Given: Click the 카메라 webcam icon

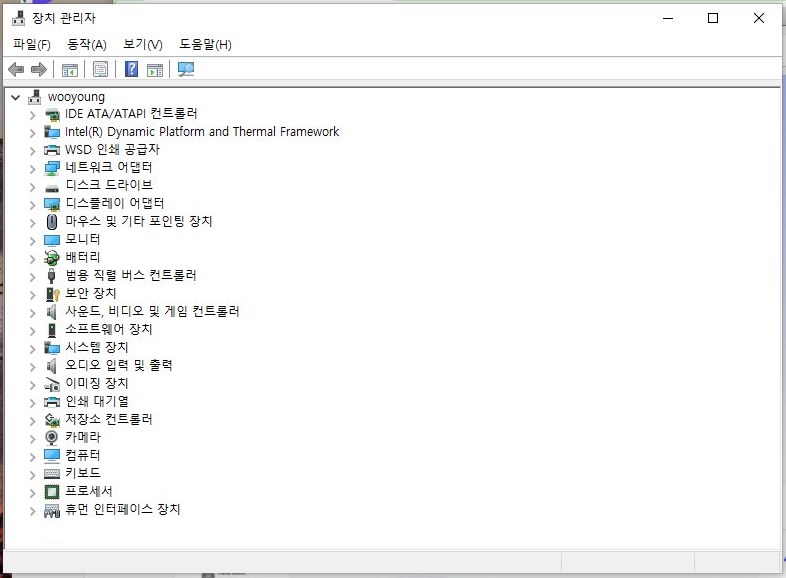Looking at the screenshot, I should pos(51,438).
